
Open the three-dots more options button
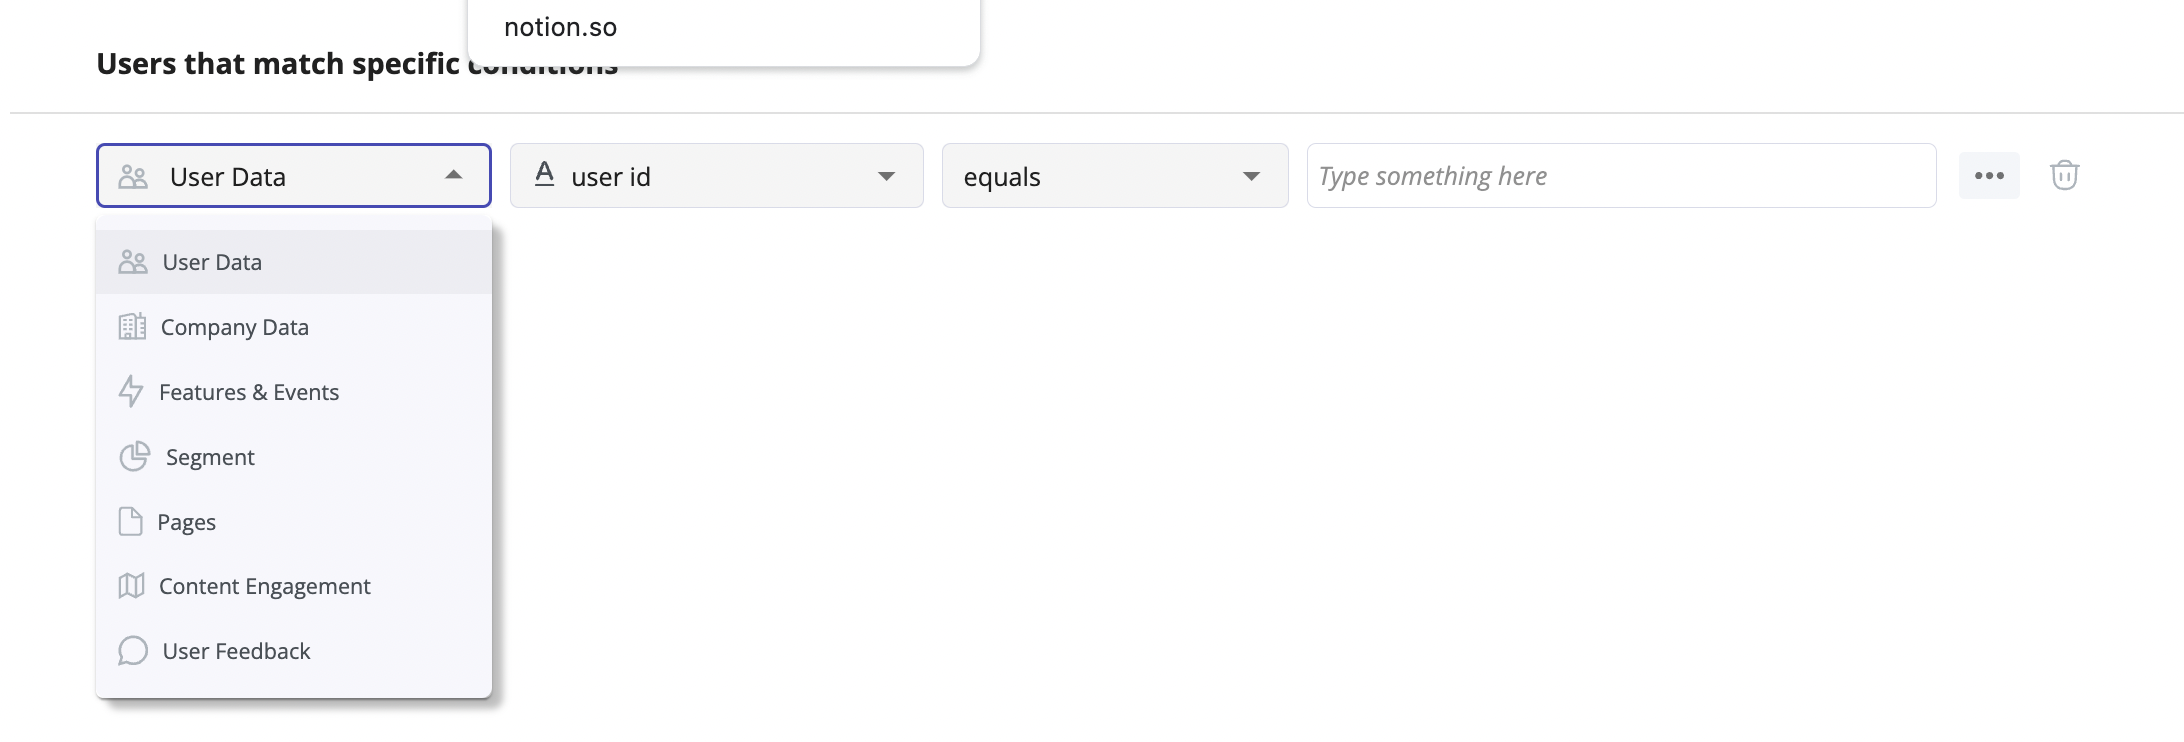click(x=1989, y=176)
